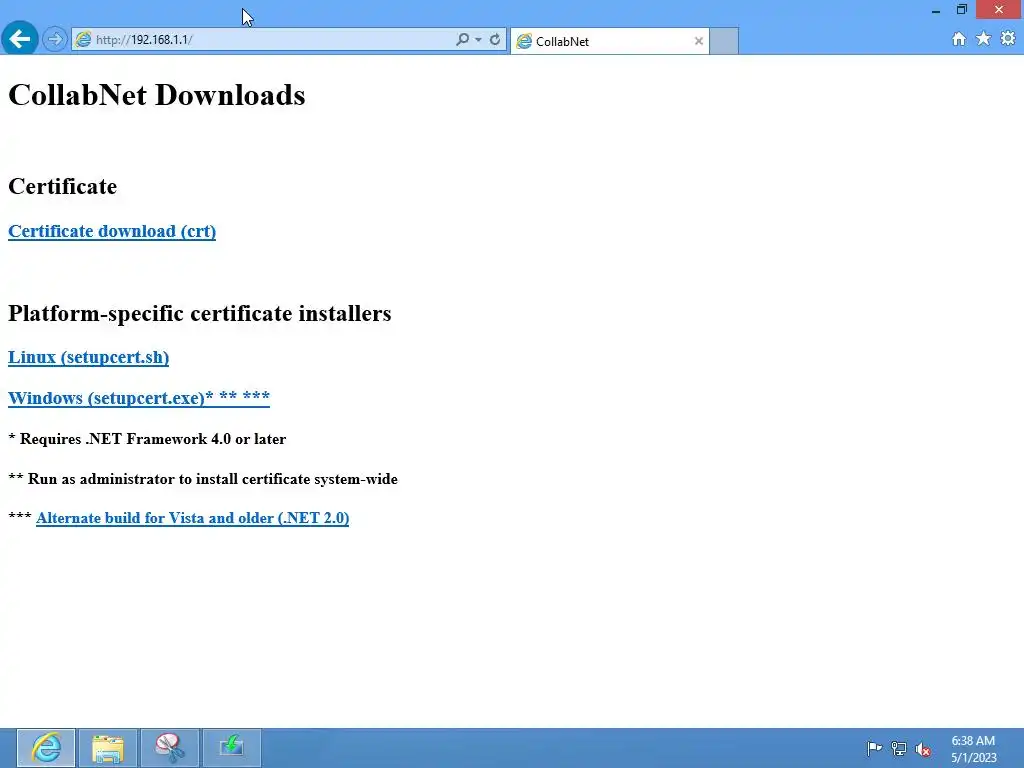Open Alternate build for Vista and older link

click(193, 518)
